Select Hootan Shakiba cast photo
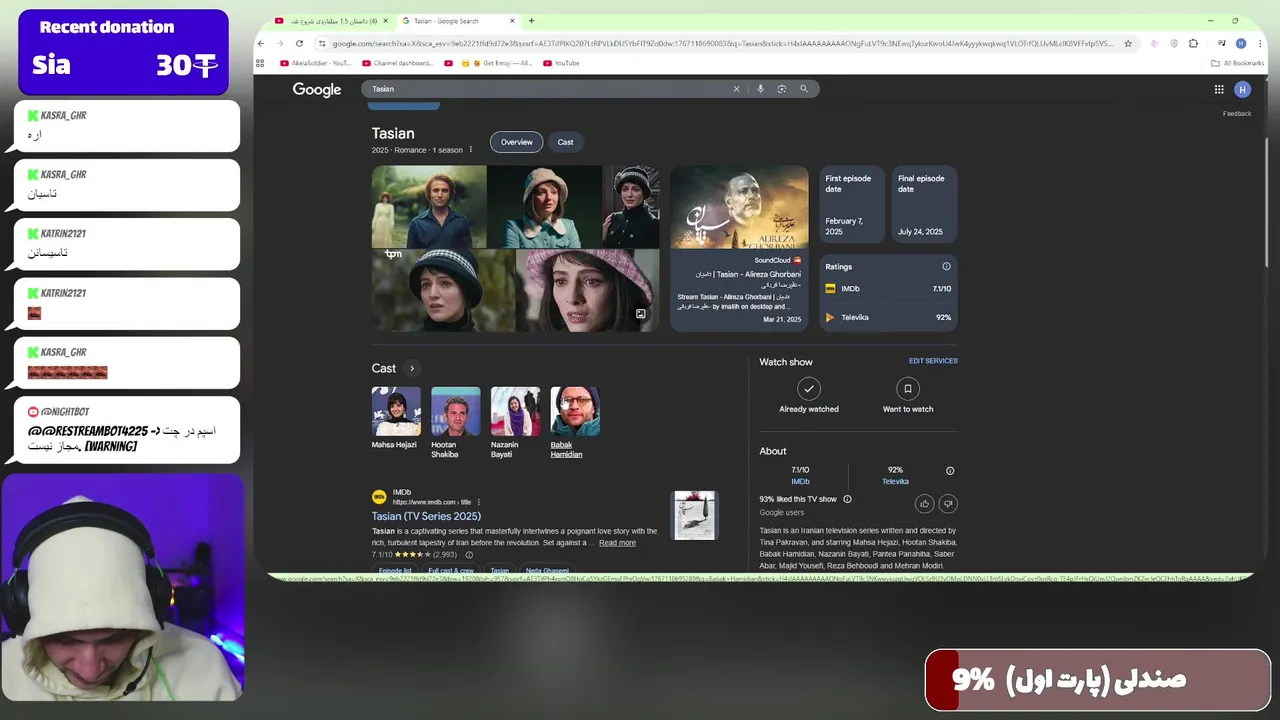 (456, 411)
